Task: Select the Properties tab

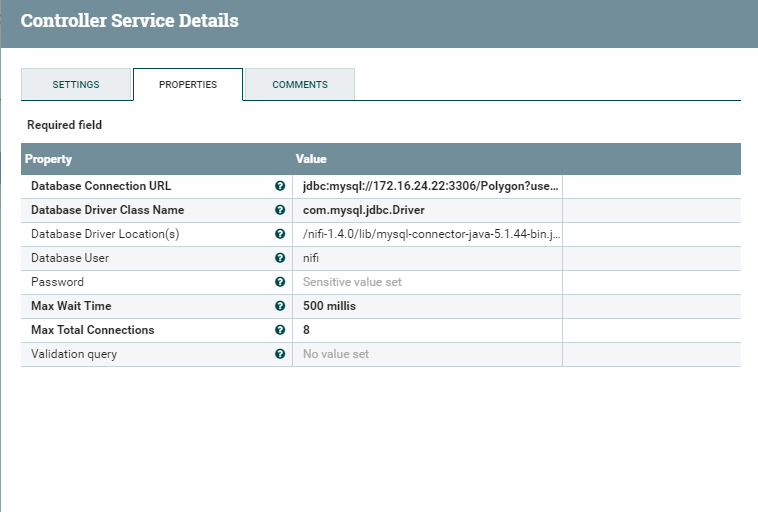Action: [188, 85]
